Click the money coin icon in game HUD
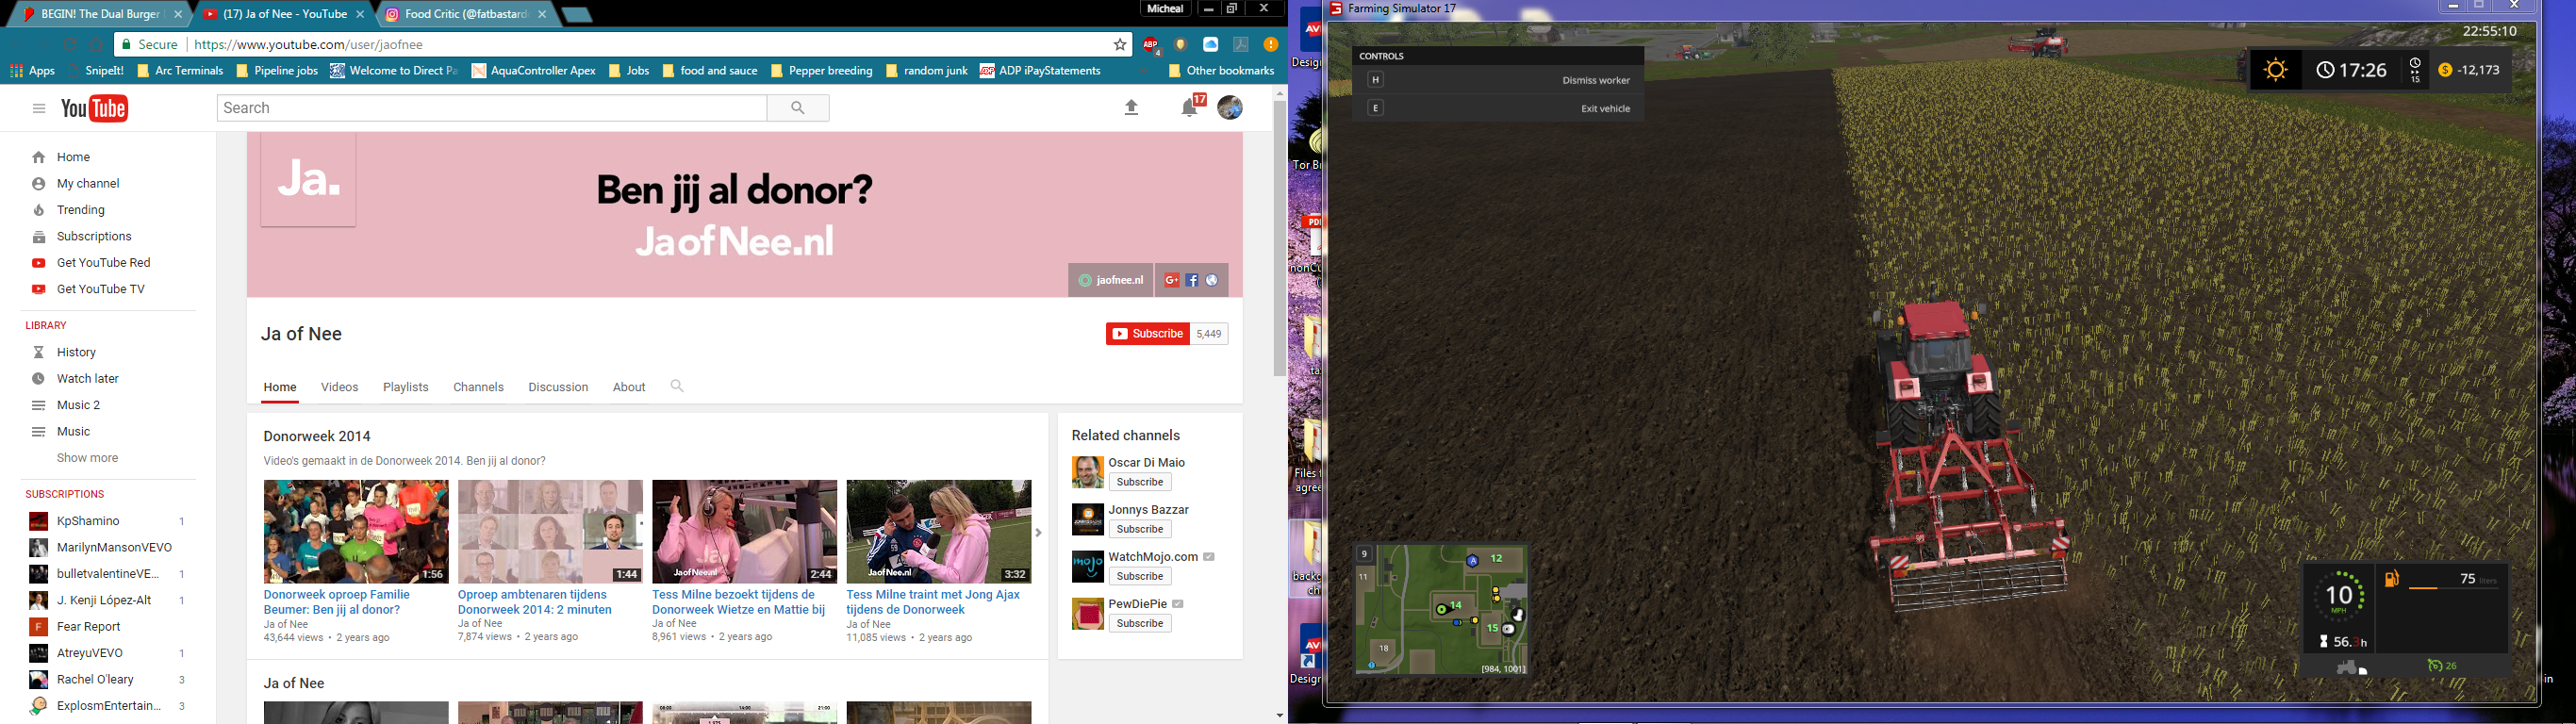 2445,70
